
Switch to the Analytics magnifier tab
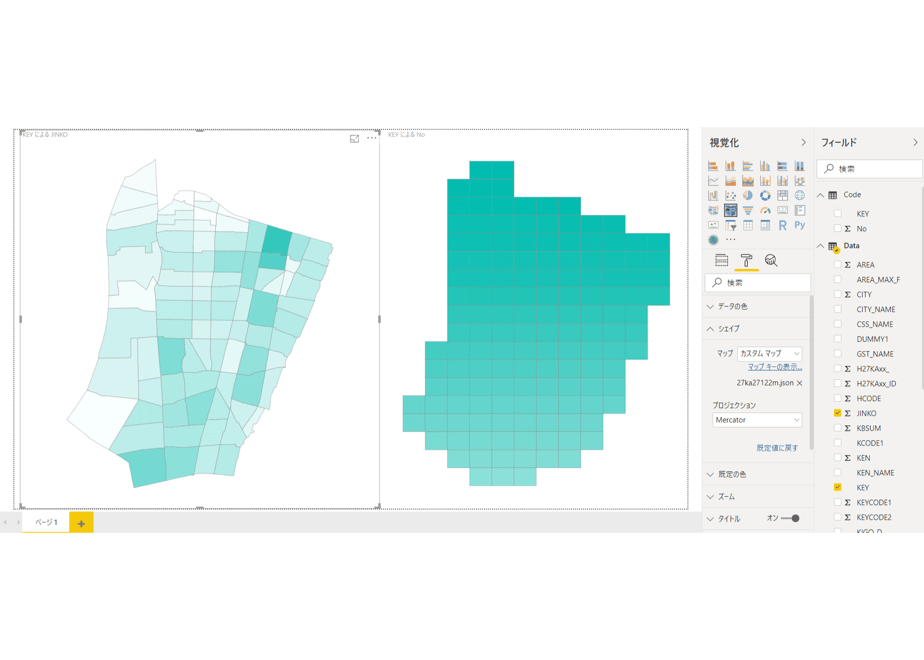[771, 260]
